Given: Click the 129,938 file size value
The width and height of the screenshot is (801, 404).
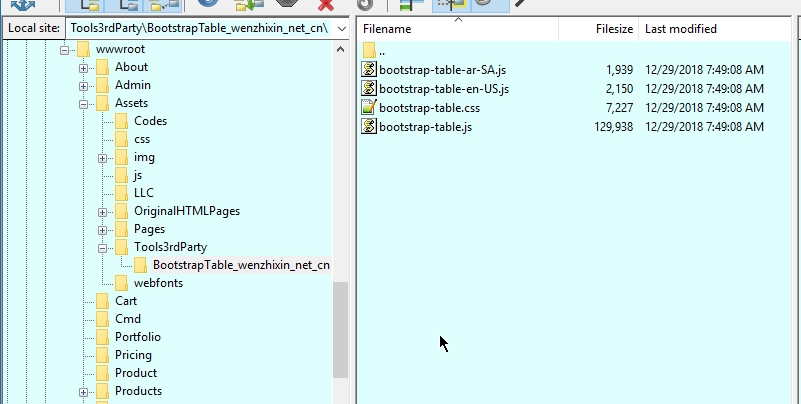Looking at the screenshot, I should [614, 127].
